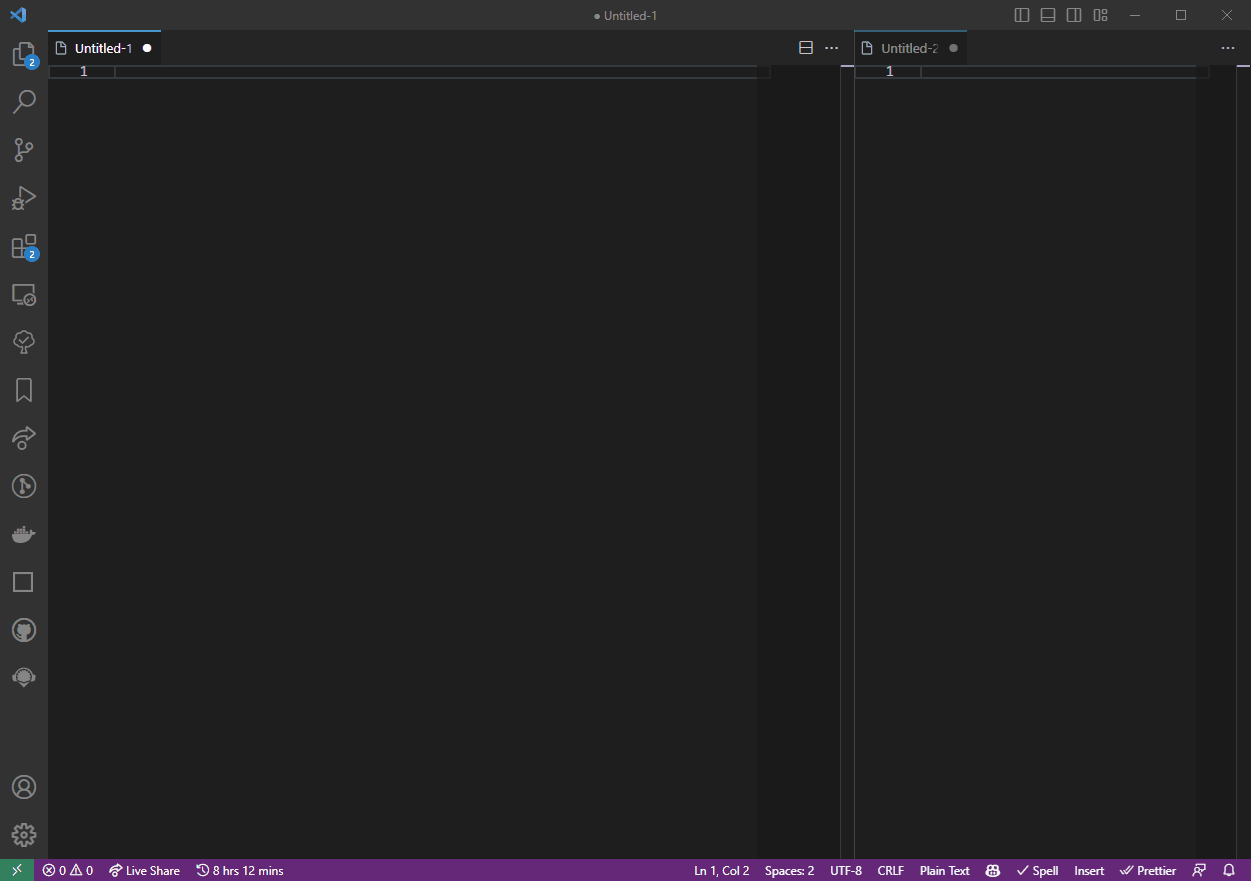Open Manage via the settings gear

point(24,835)
